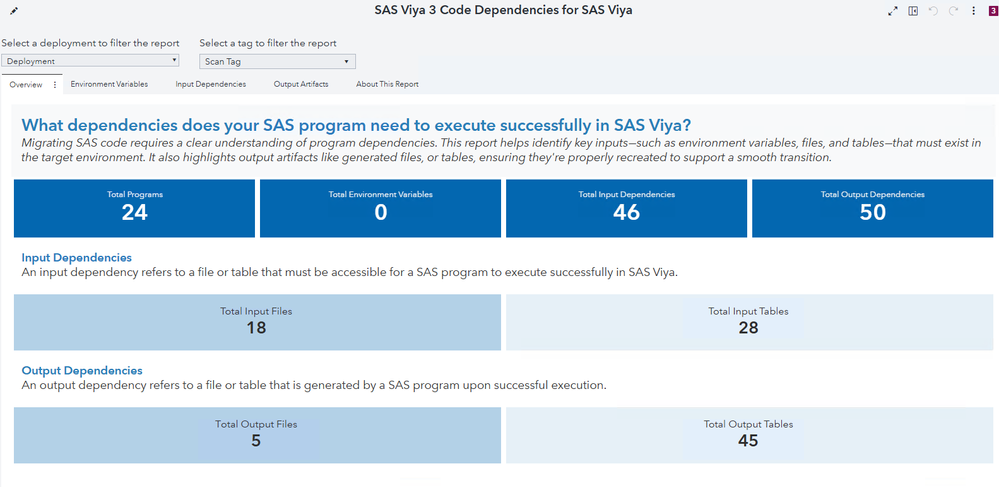This screenshot has height=487, width=999.
Task: Click the undo arrow icon
Action: 933,11
